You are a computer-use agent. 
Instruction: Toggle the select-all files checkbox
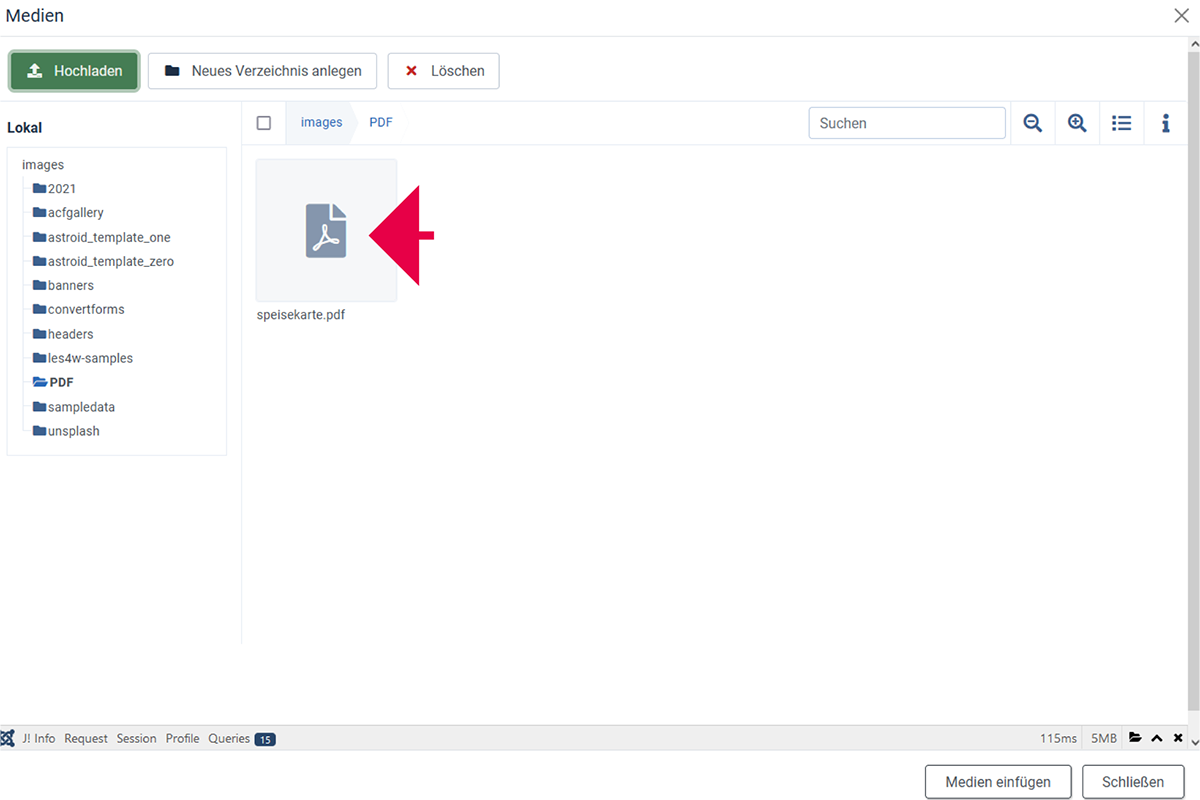point(264,123)
